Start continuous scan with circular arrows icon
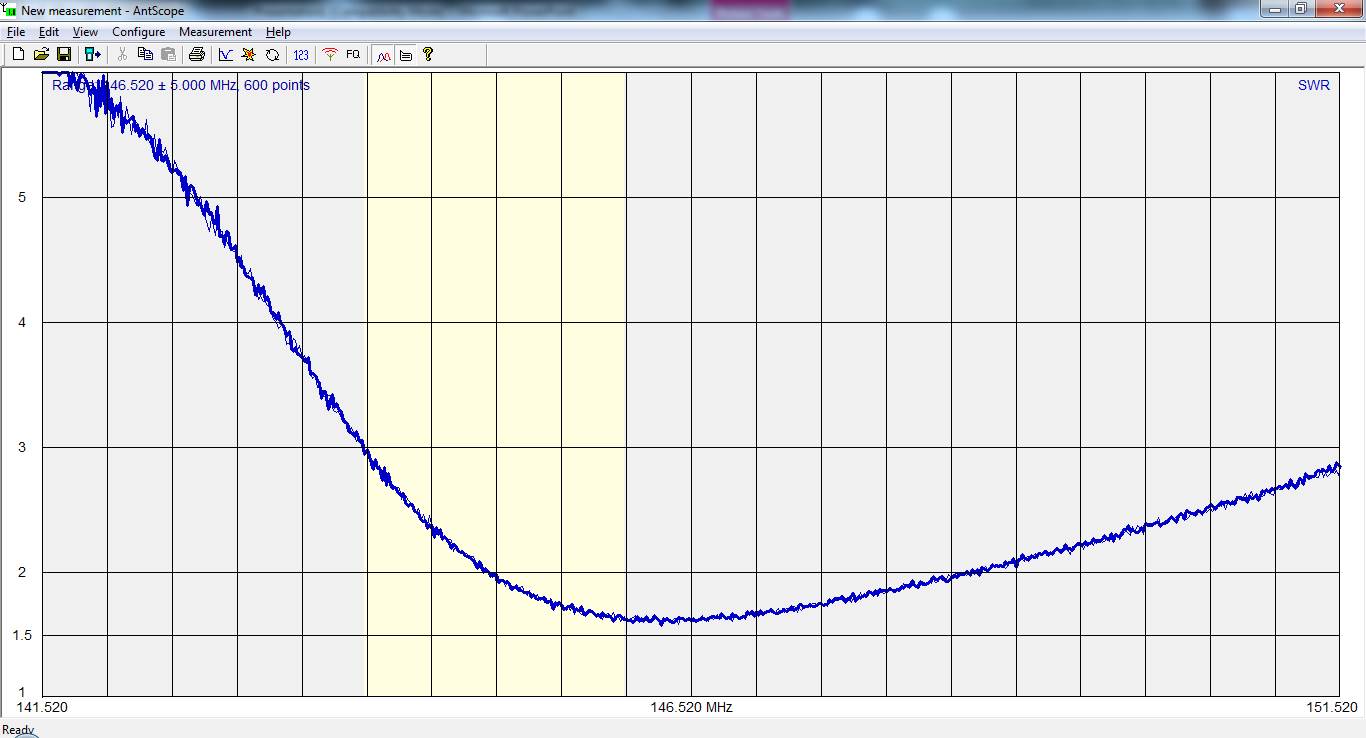This screenshot has width=1366, height=738. tap(272, 55)
